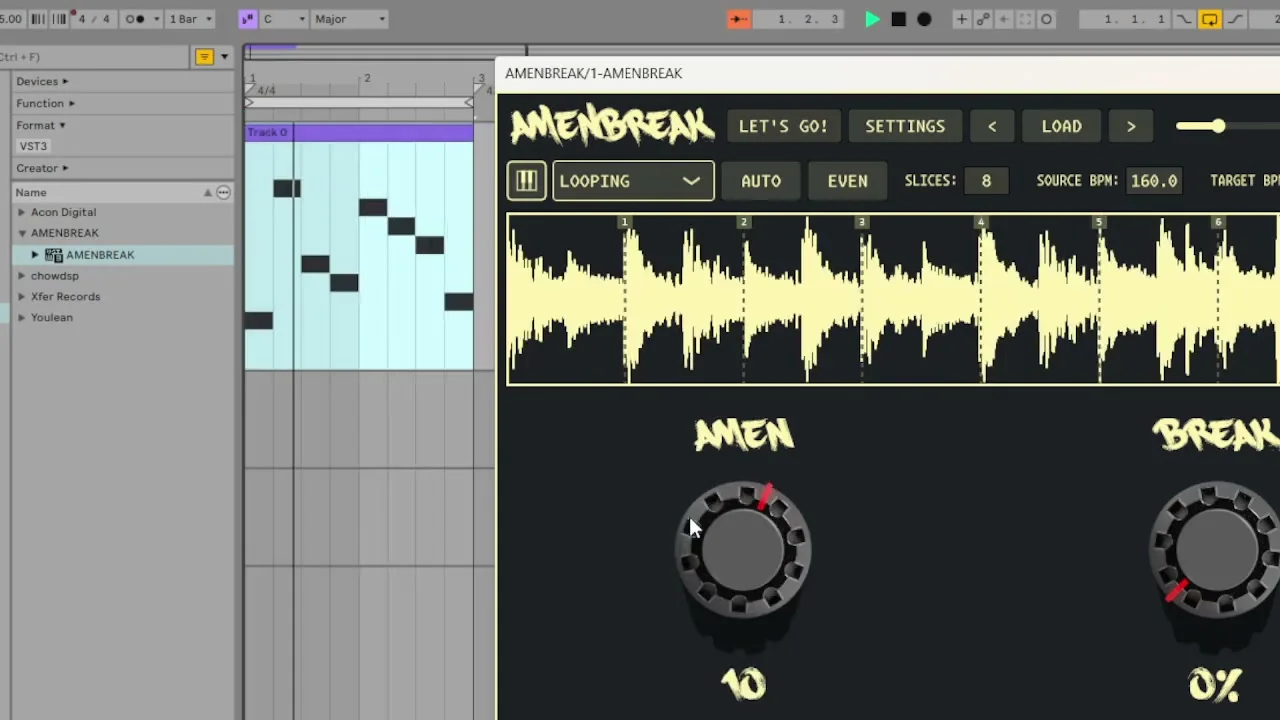Collapse the Format filter group

41,125
